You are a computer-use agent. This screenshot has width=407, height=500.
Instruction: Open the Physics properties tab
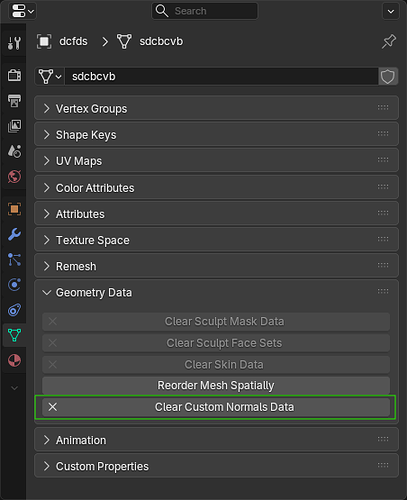(14, 285)
